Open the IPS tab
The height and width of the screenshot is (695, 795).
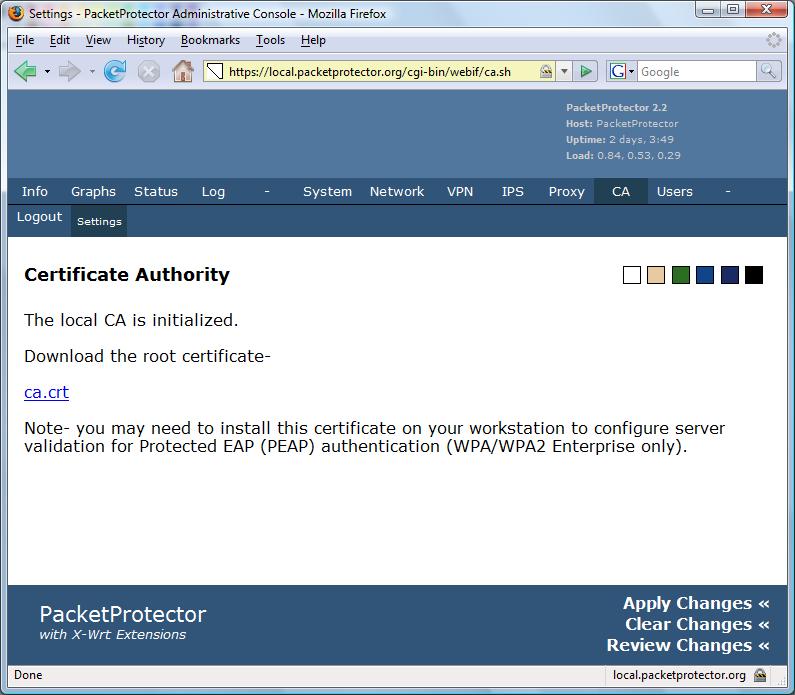pos(513,192)
